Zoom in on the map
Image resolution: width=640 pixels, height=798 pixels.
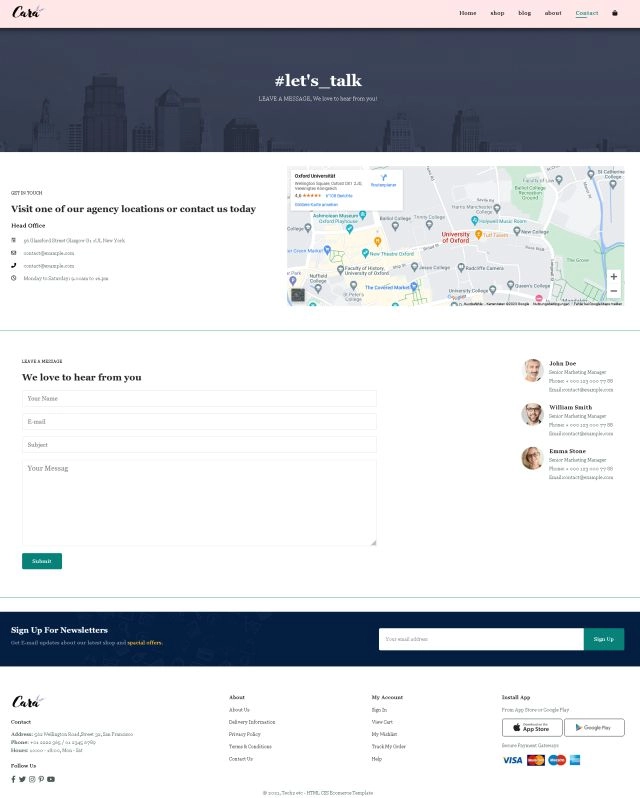point(613,276)
